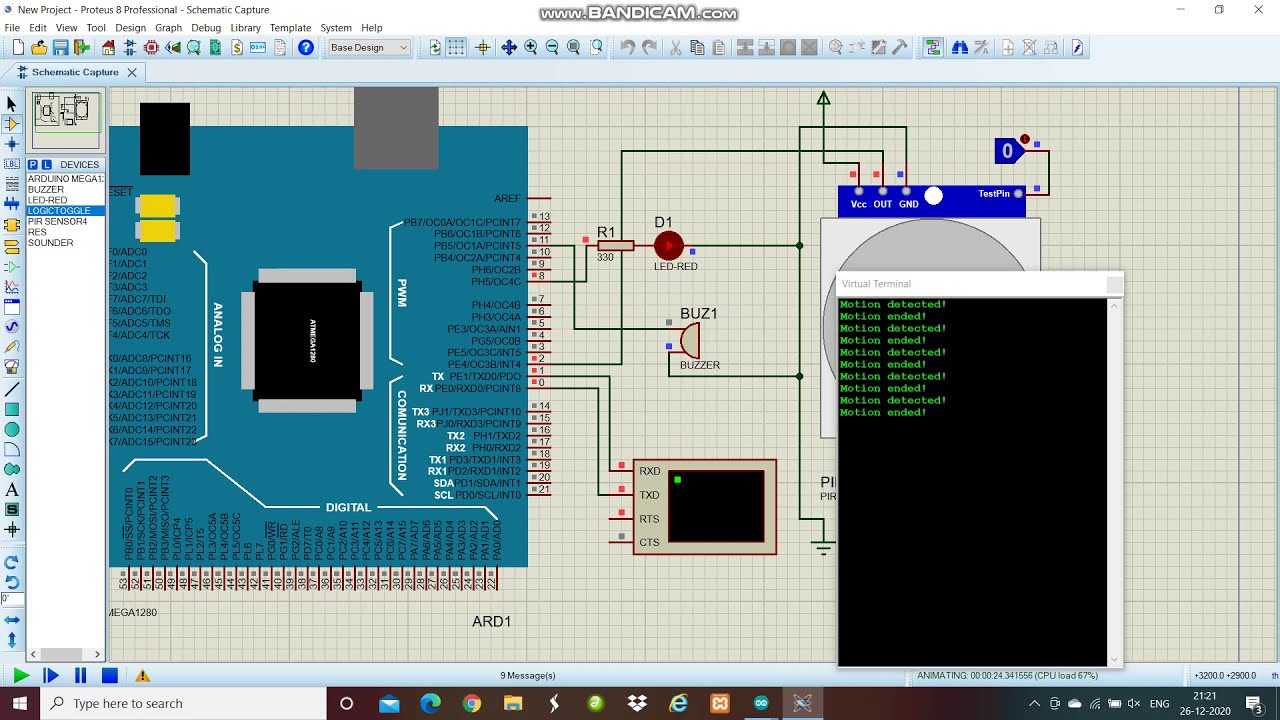This screenshot has width=1280, height=720.
Task: Open the Help question mark icon
Action: coord(306,48)
